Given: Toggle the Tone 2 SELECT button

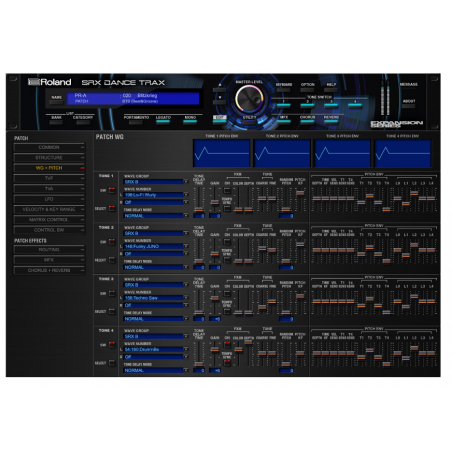Looking at the screenshot, I should tap(112, 260).
